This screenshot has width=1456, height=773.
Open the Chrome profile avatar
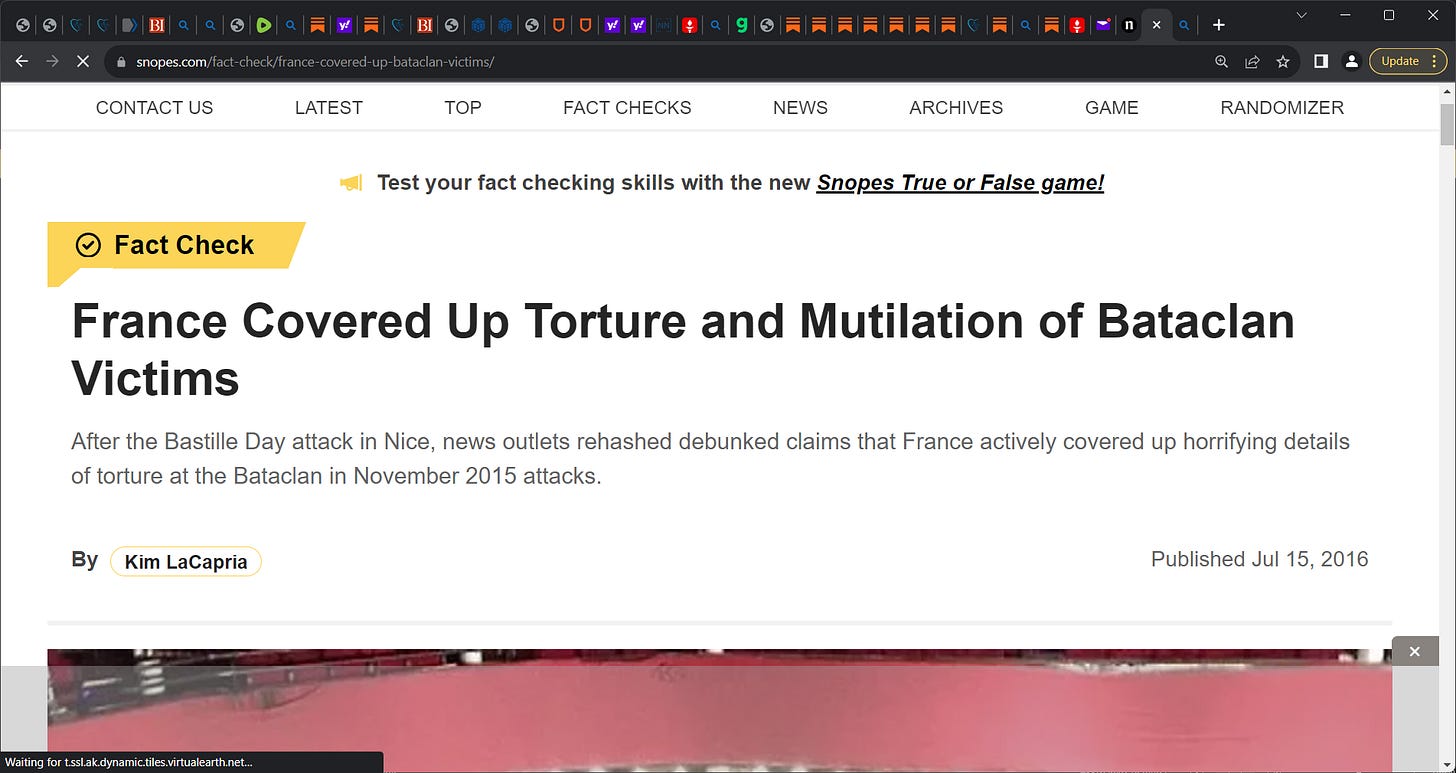point(1351,61)
